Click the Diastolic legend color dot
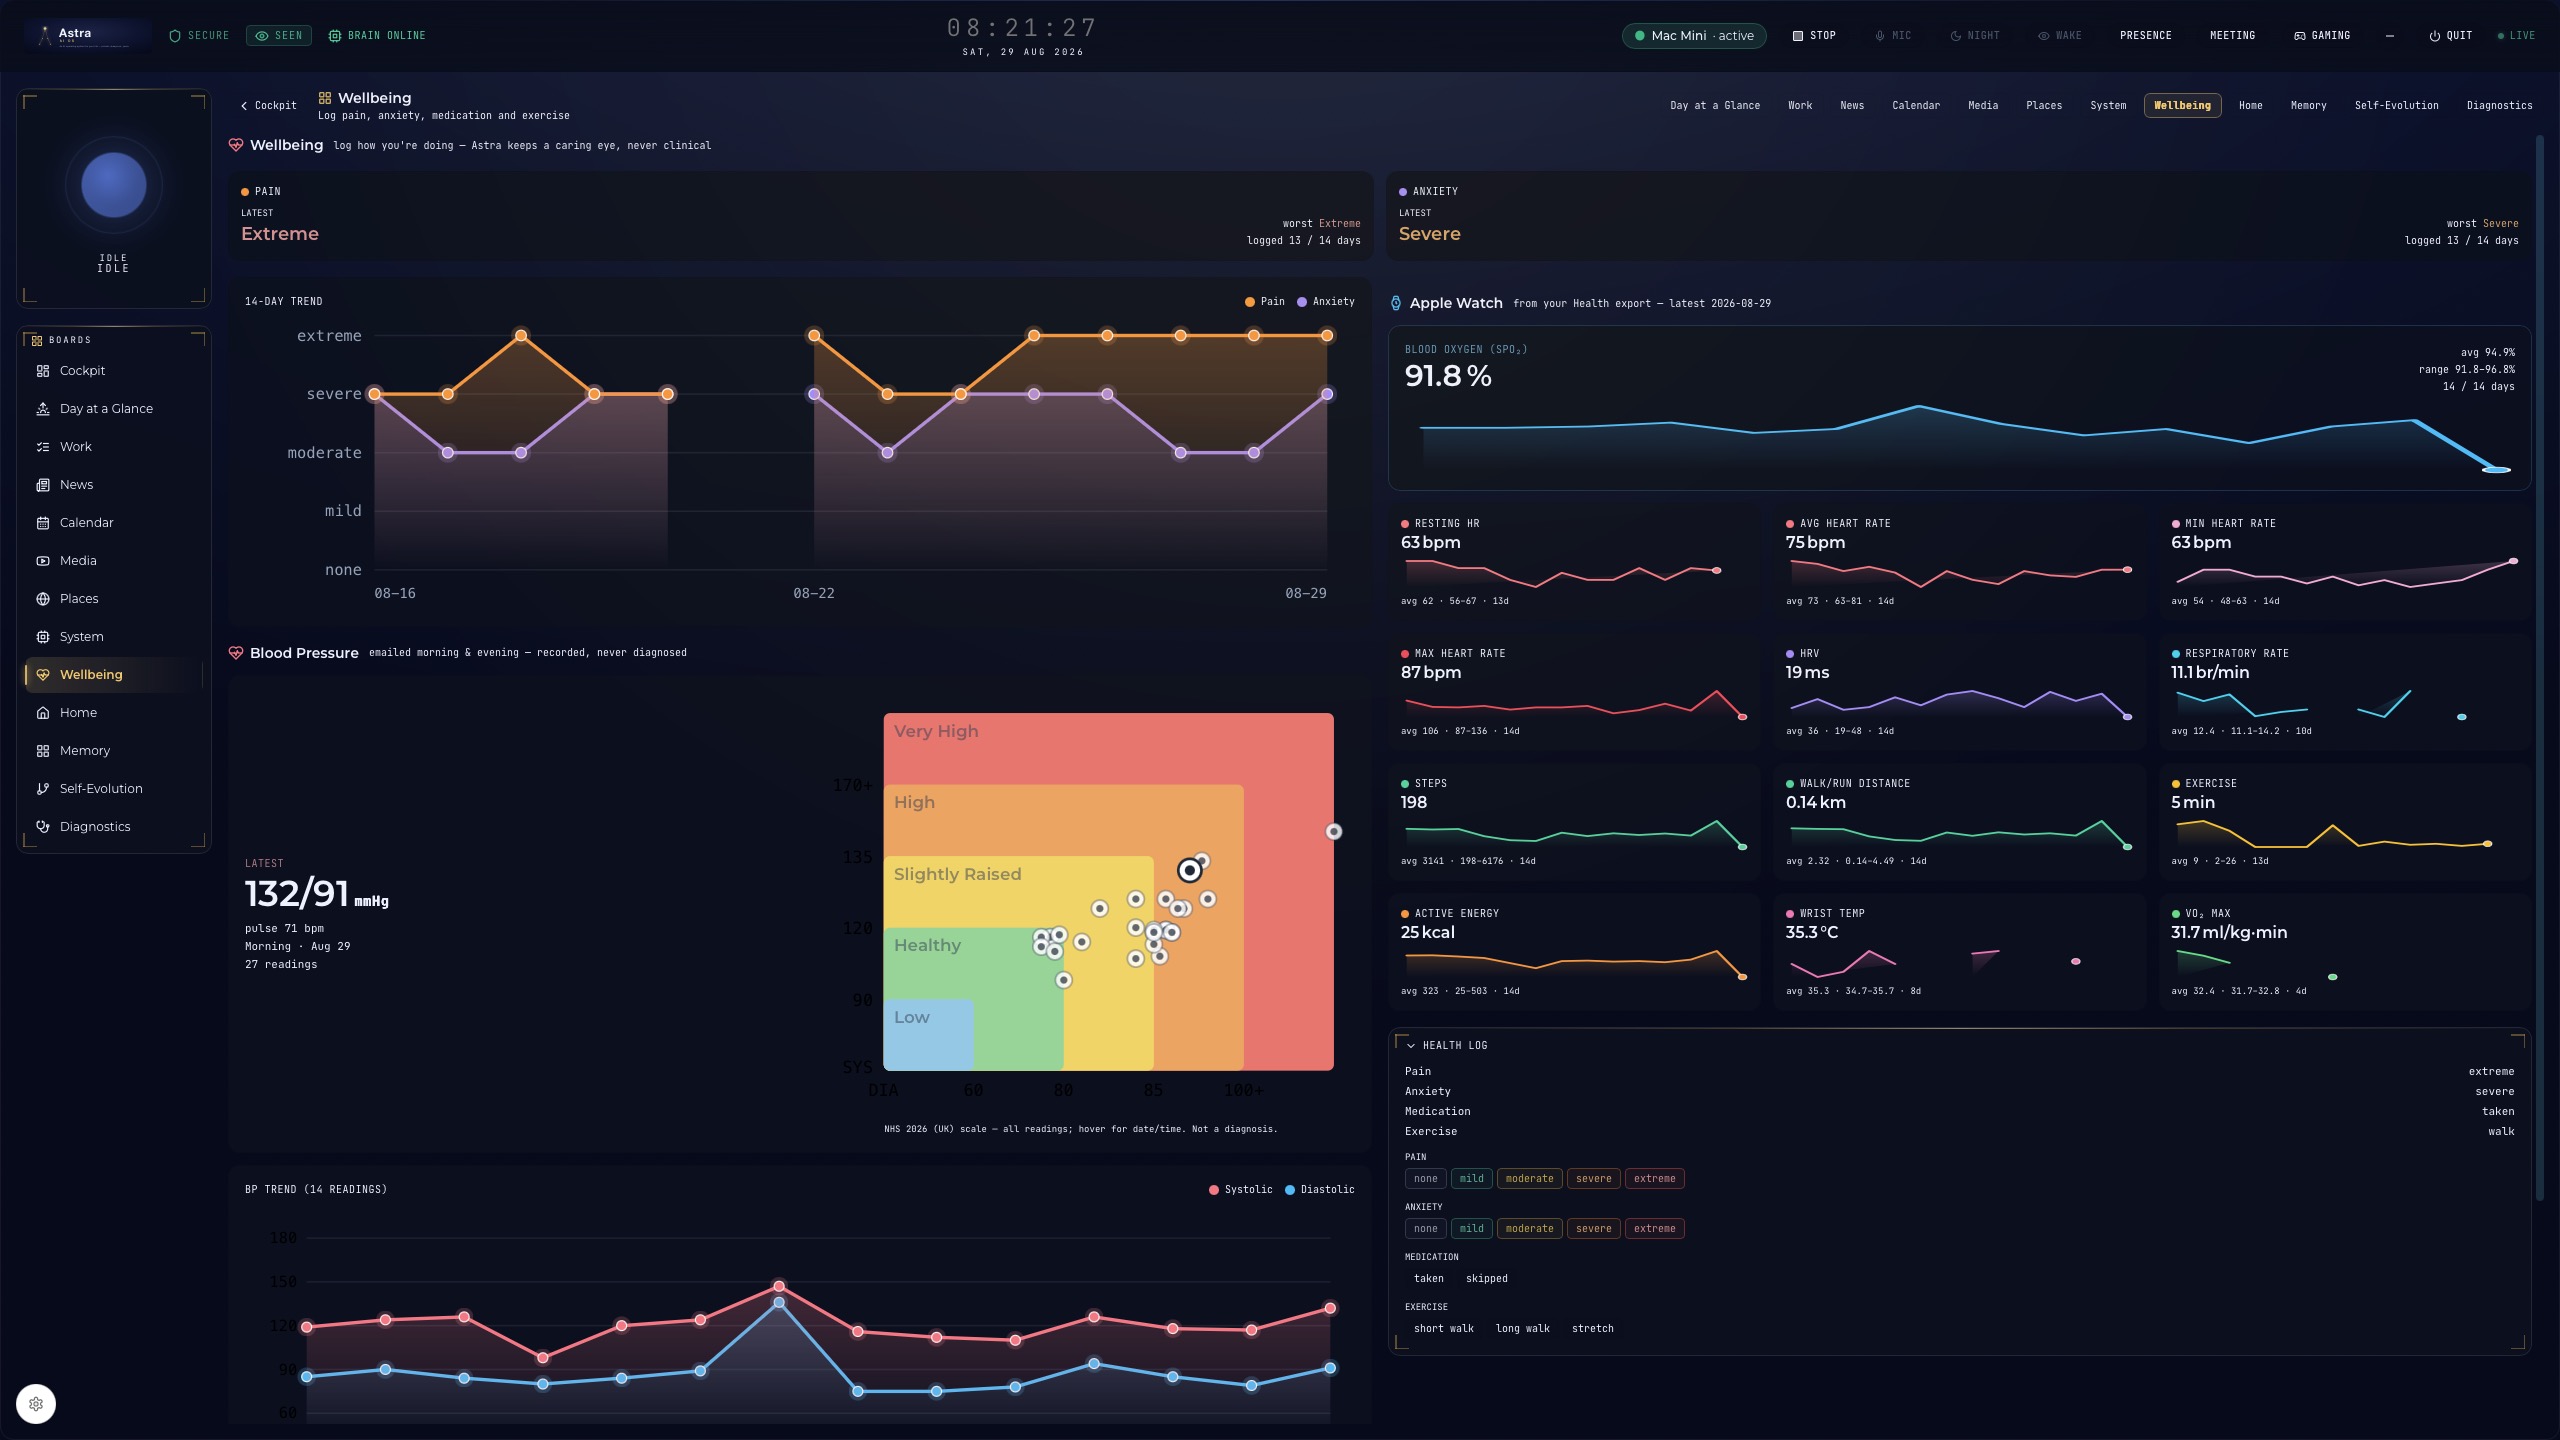The image size is (2560, 1440). tap(1290, 1190)
